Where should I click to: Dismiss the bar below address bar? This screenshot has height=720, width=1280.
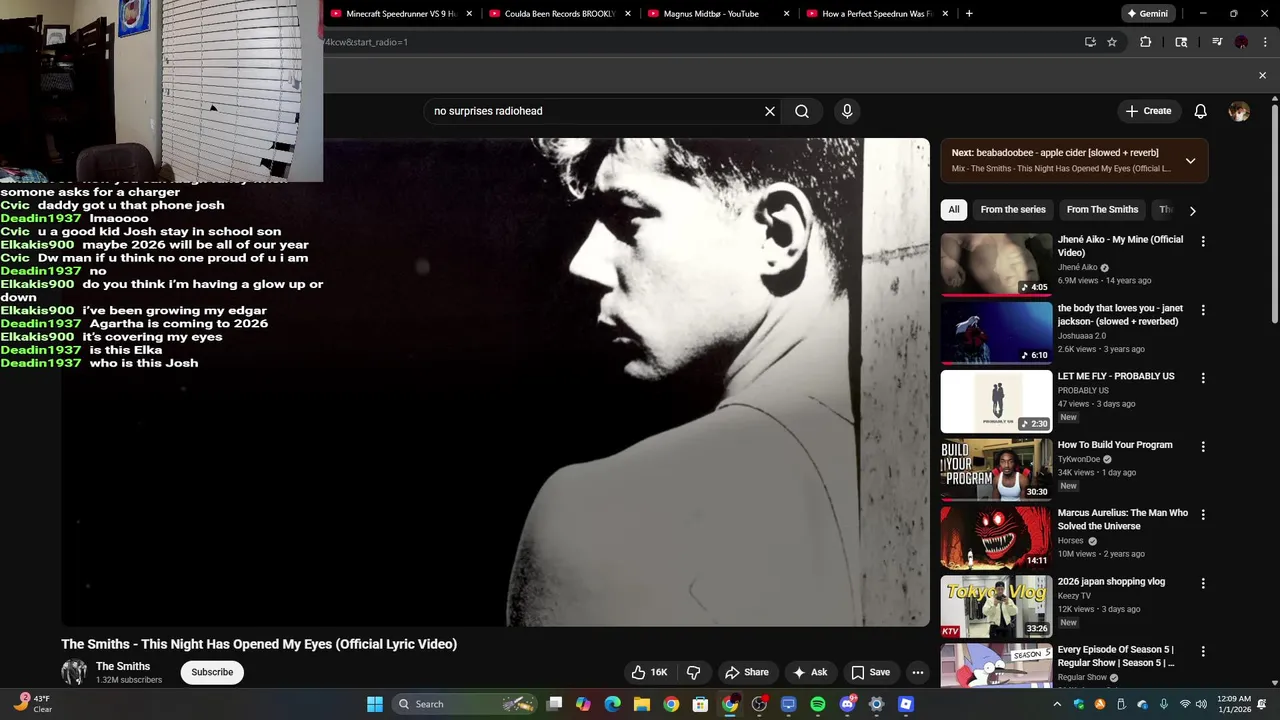pos(1262,76)
